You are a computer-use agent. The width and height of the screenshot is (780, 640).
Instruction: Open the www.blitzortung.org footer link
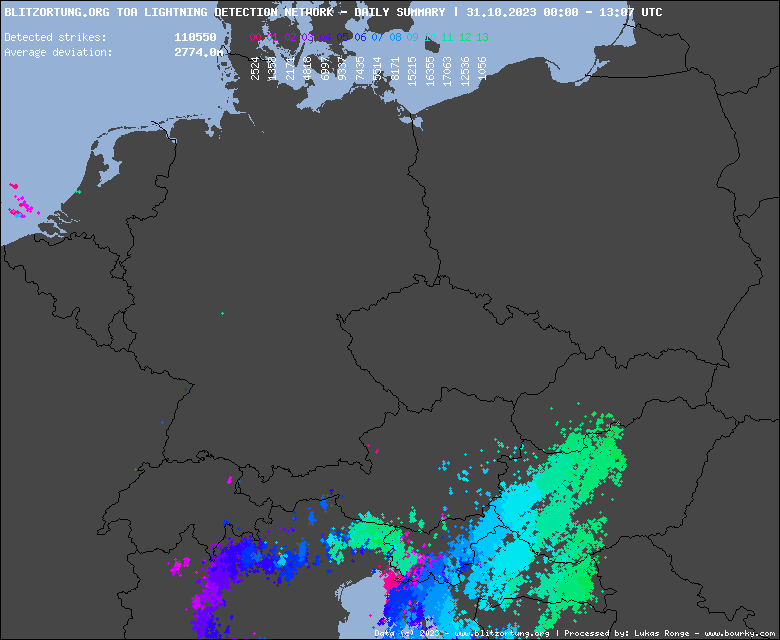pyautogui.click(x=502, y=633)
